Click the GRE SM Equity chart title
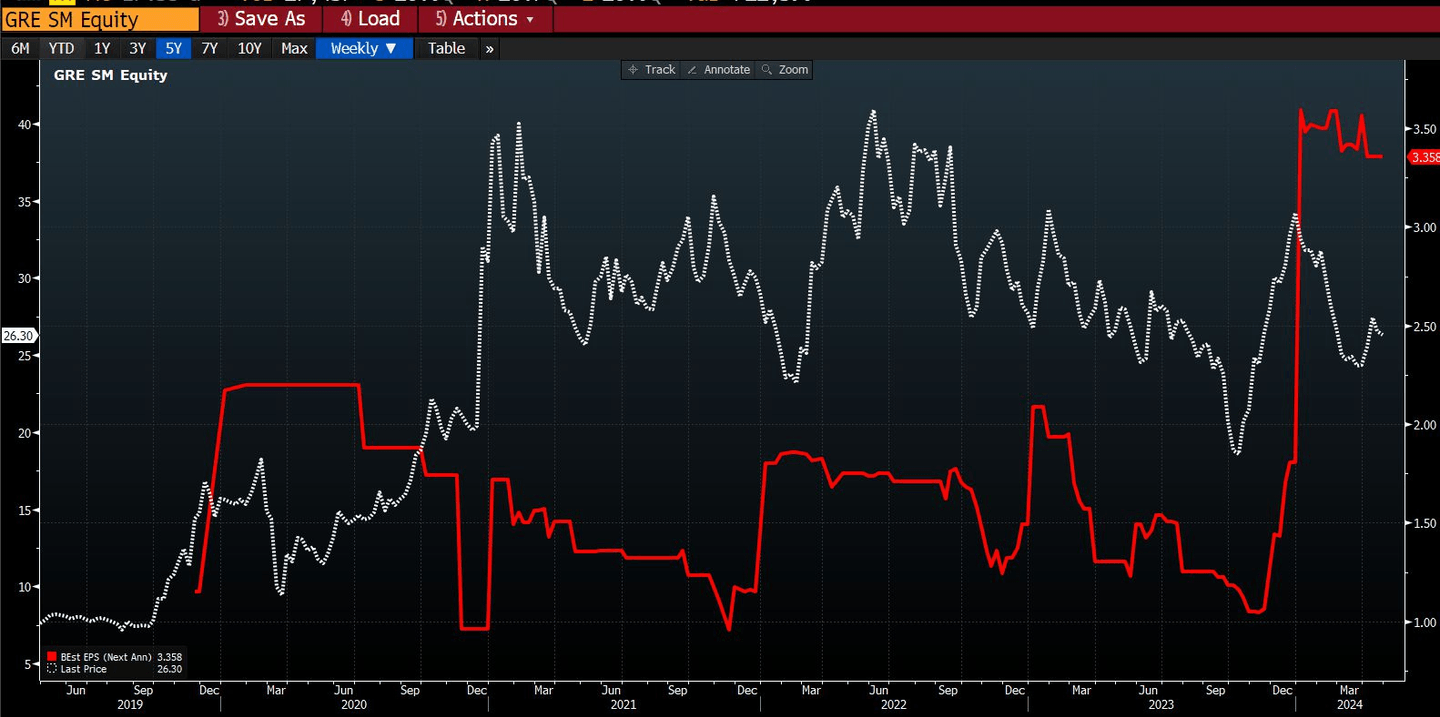Image resolution: width=1440 pixels, height=717 pixels. [110, 75]
